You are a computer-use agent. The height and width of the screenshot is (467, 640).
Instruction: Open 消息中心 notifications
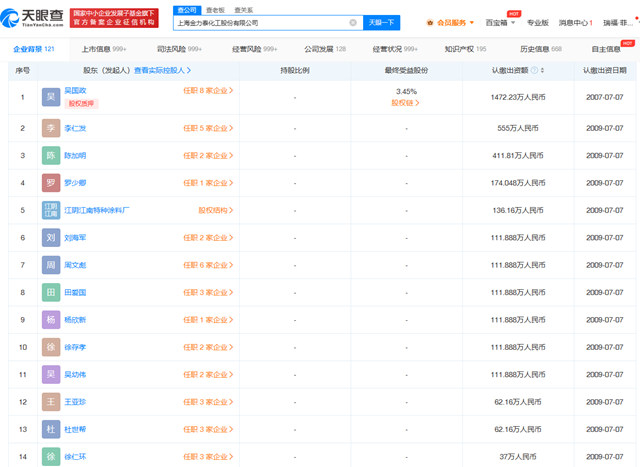[575, 23]
